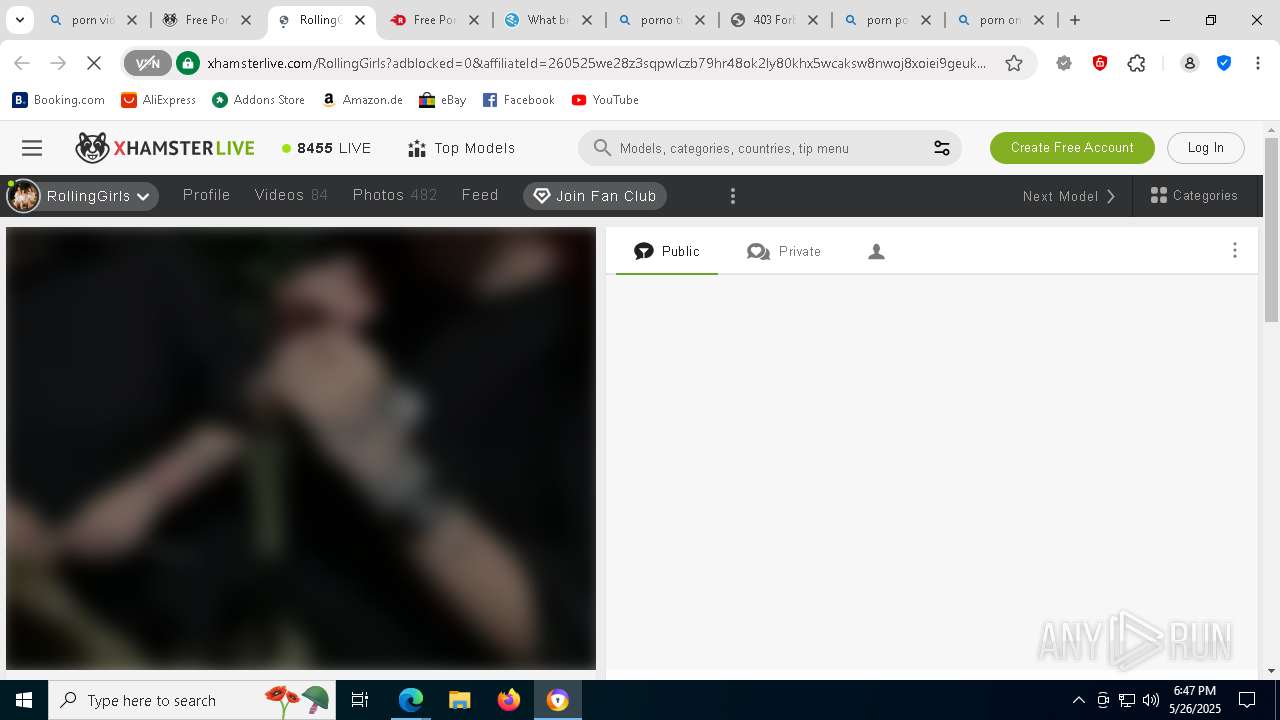Open YouTube bookmark
Image resolution: width=1280 pixels, height=720 pixels.
point(605,100)
